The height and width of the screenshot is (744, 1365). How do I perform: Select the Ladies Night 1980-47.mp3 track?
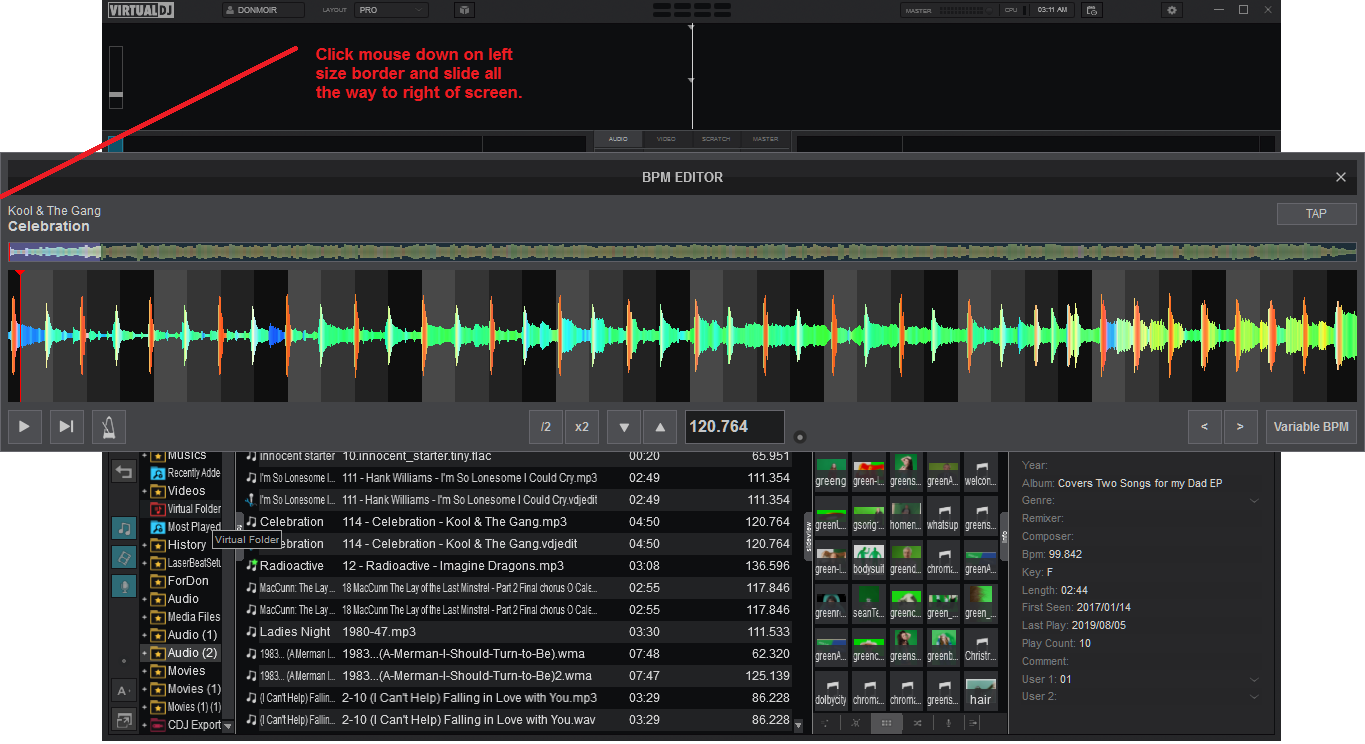[518, 632]
